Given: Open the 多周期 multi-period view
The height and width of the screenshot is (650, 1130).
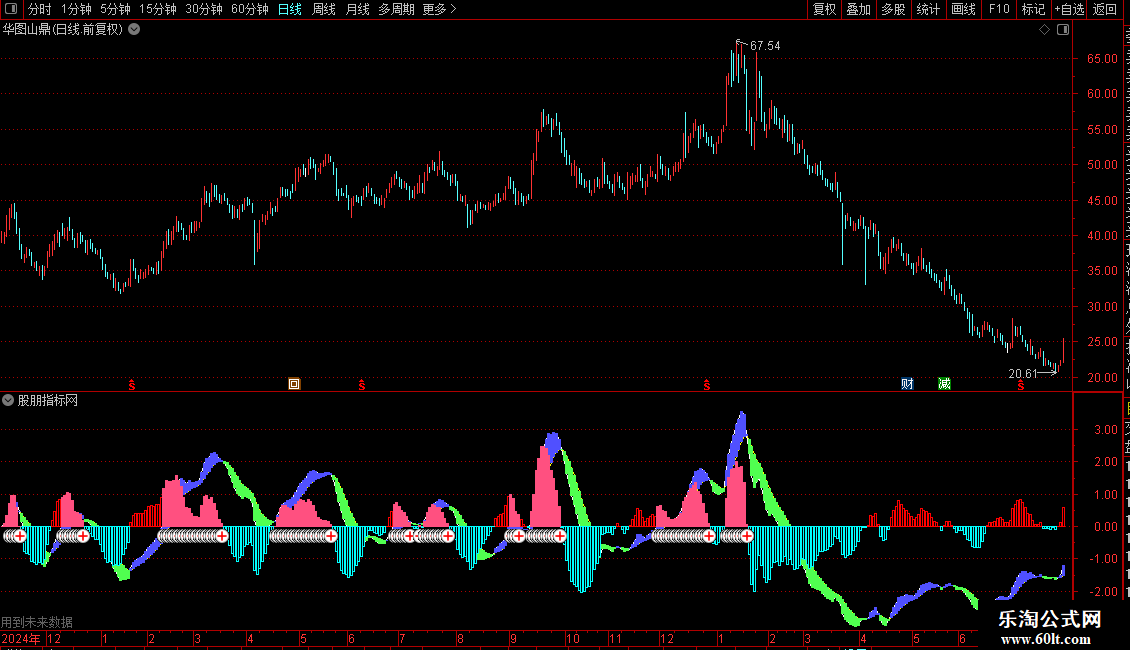Looking at the screenshot, I should [x=396, y=9].
